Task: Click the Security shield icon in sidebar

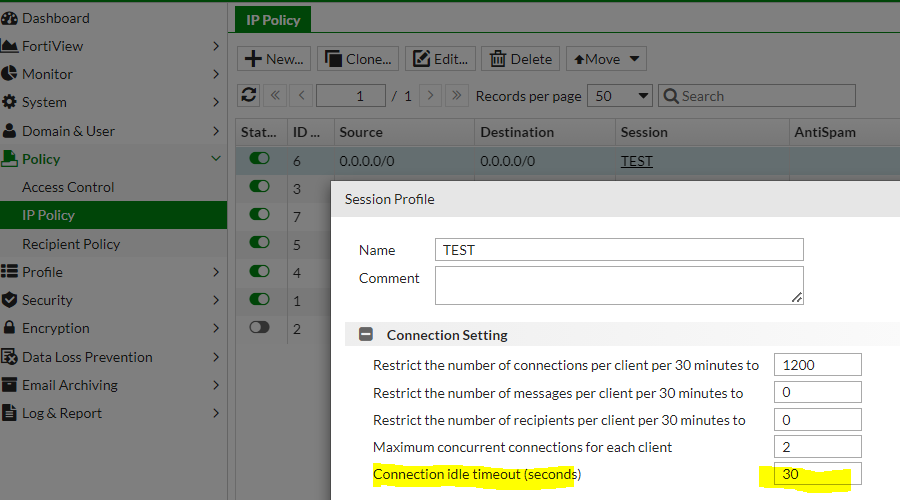Action: pyautogui.click(x=10, y=300)
